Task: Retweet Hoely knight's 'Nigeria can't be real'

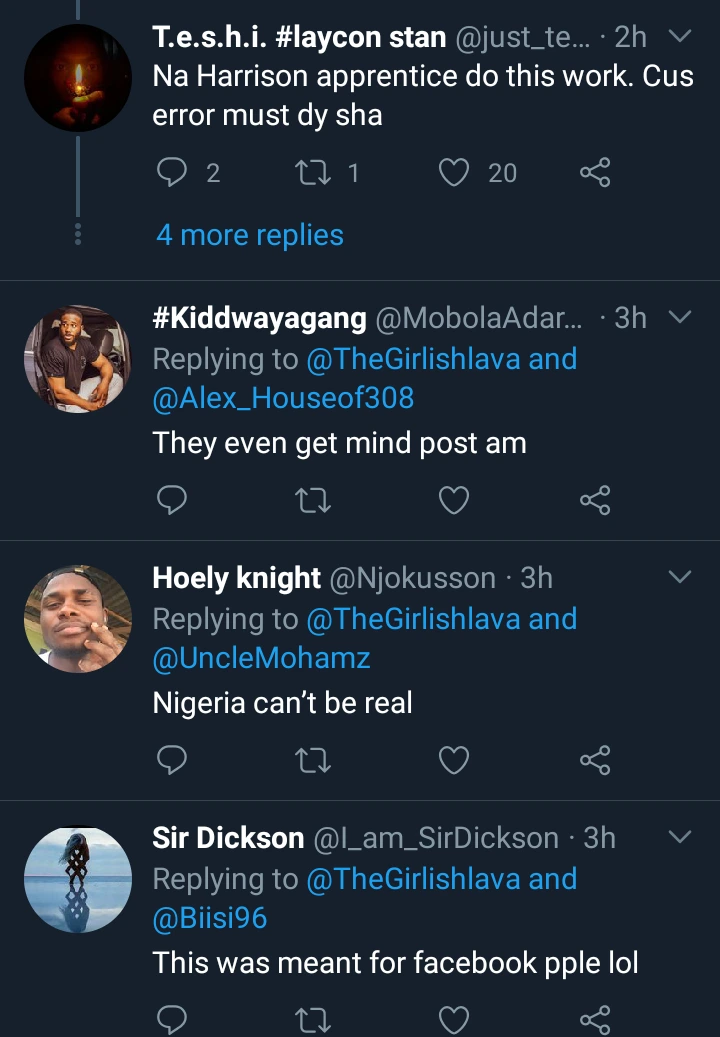Action: (x=313, y=760)
